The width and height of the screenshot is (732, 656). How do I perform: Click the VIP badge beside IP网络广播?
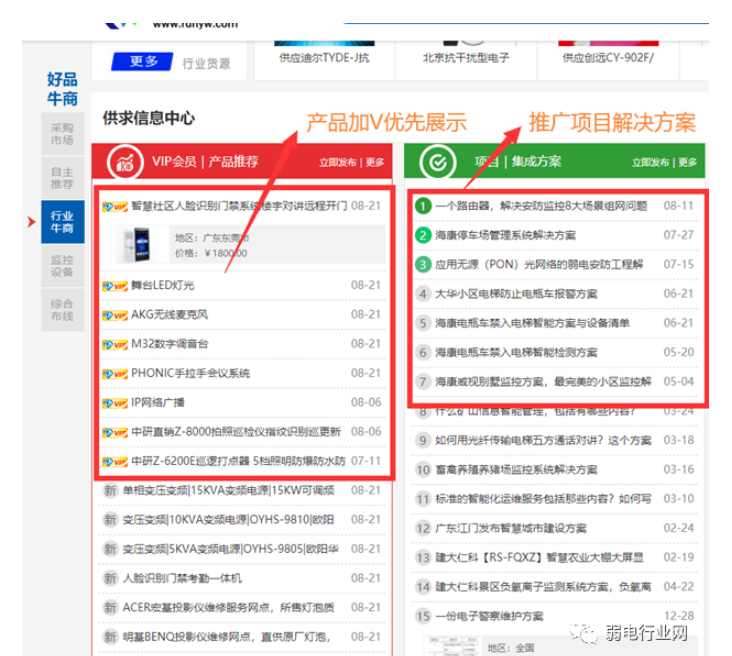point(114,403)
